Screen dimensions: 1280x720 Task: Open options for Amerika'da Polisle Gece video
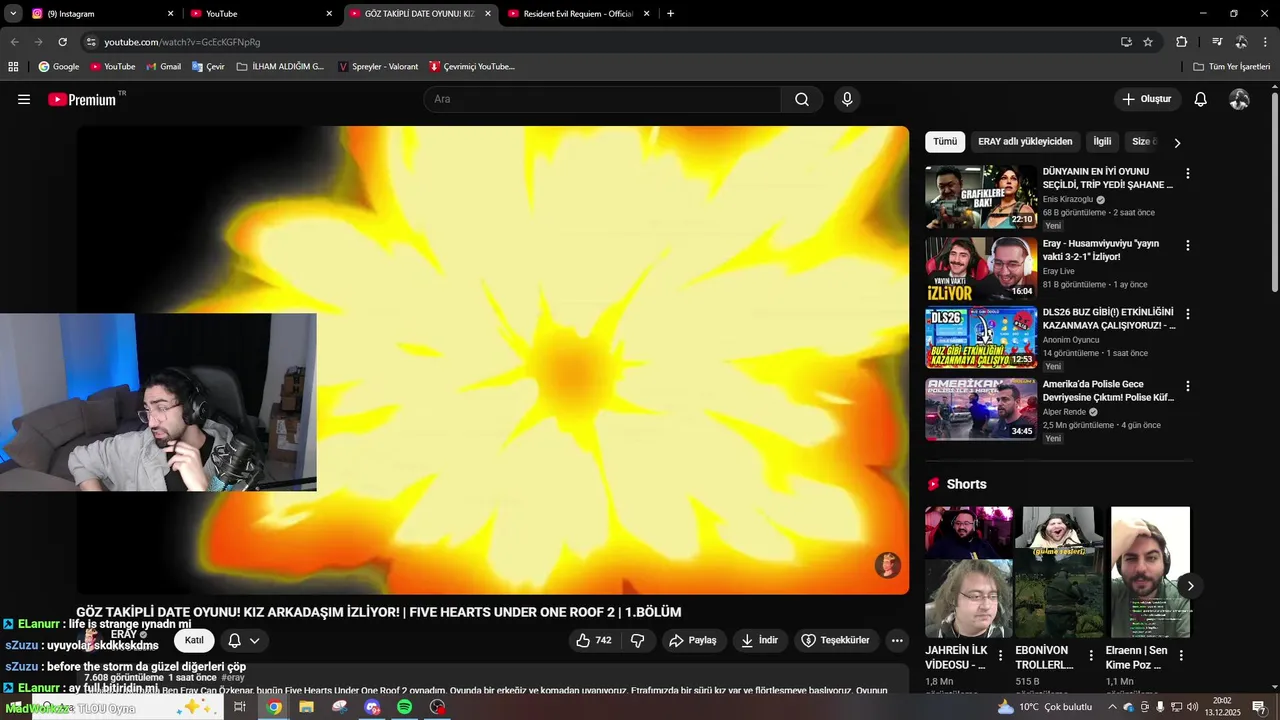point(1187,386)
